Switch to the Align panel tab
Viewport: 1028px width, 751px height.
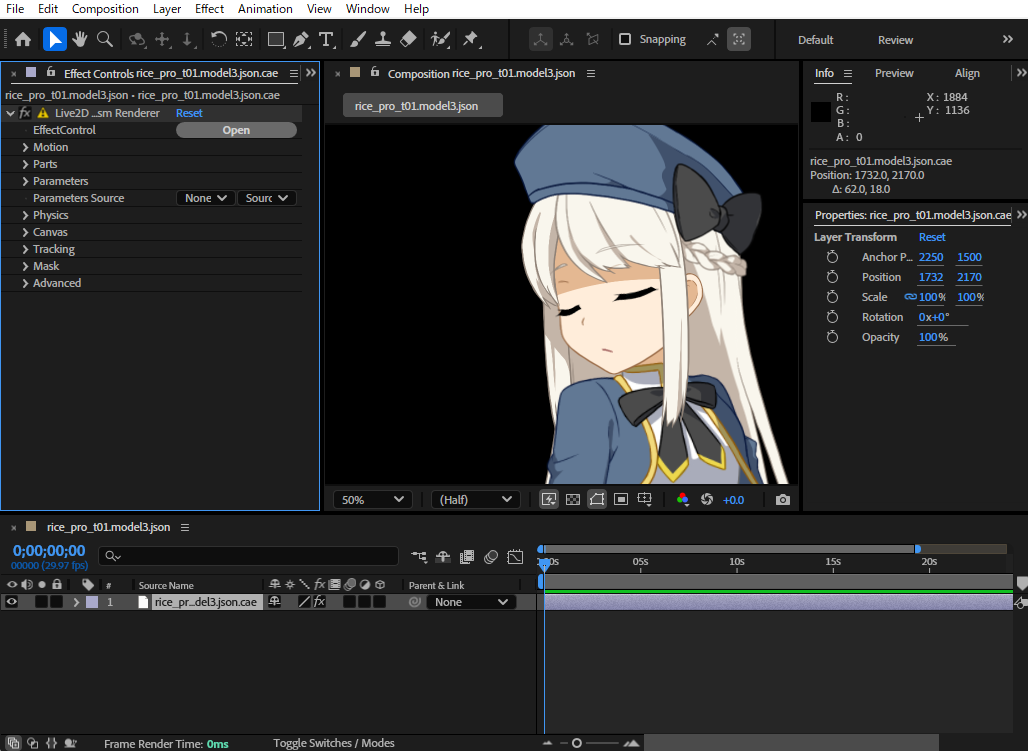pos(967,73)
